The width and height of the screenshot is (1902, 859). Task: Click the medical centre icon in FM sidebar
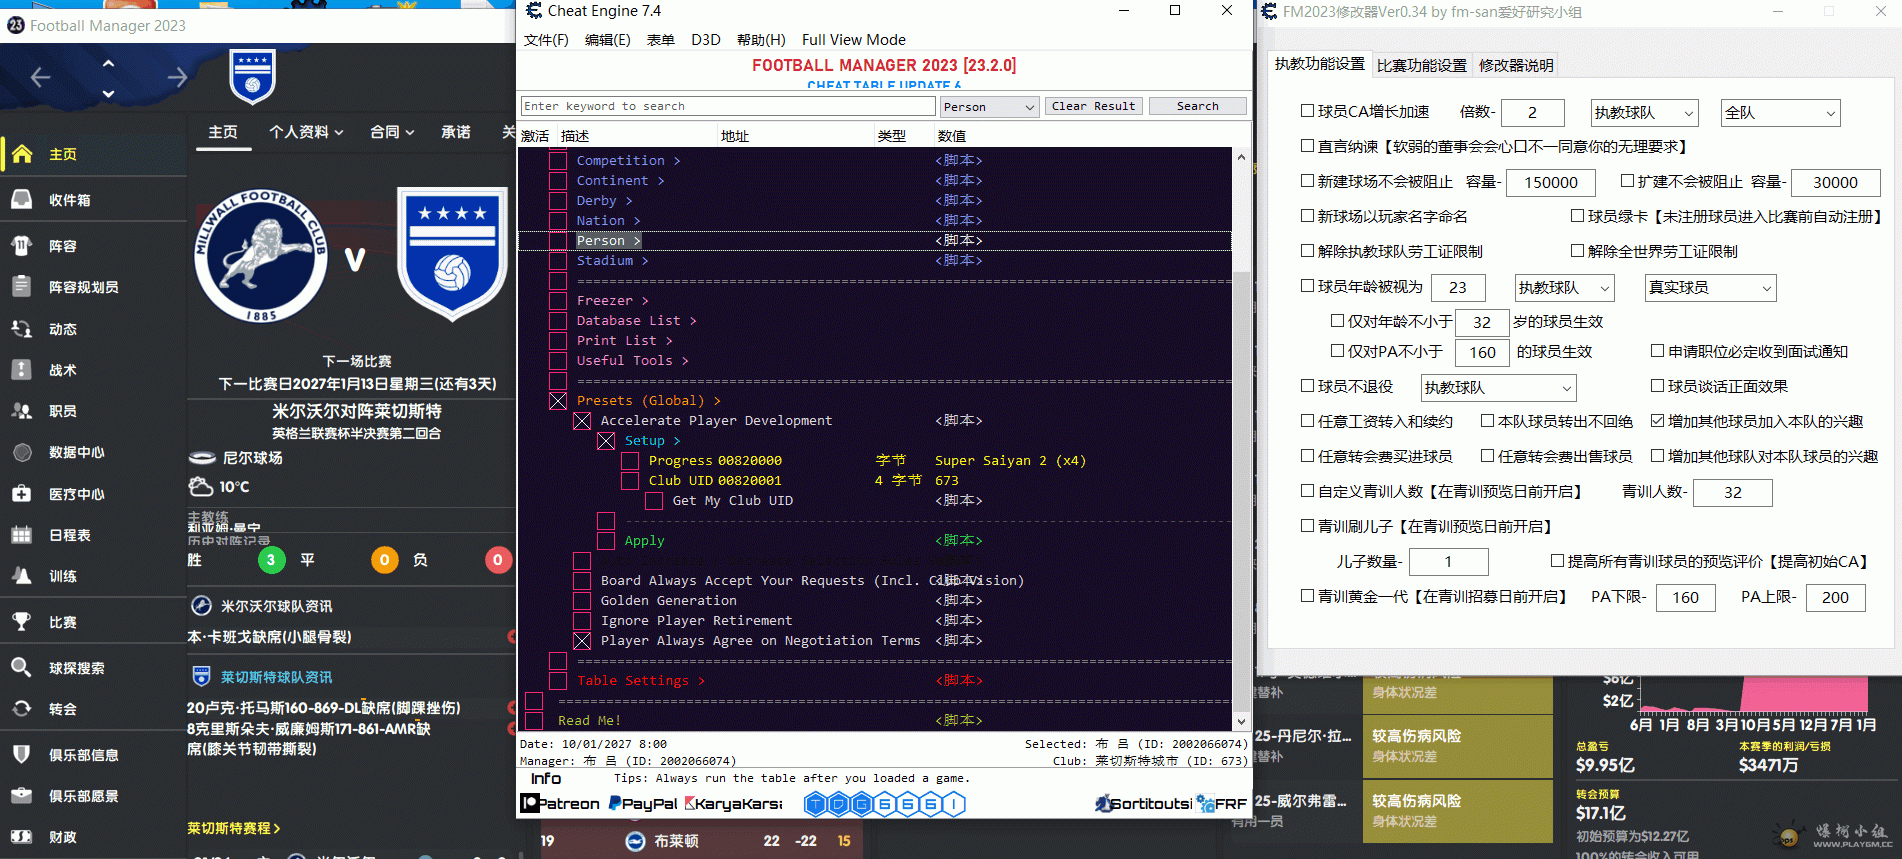22,494
